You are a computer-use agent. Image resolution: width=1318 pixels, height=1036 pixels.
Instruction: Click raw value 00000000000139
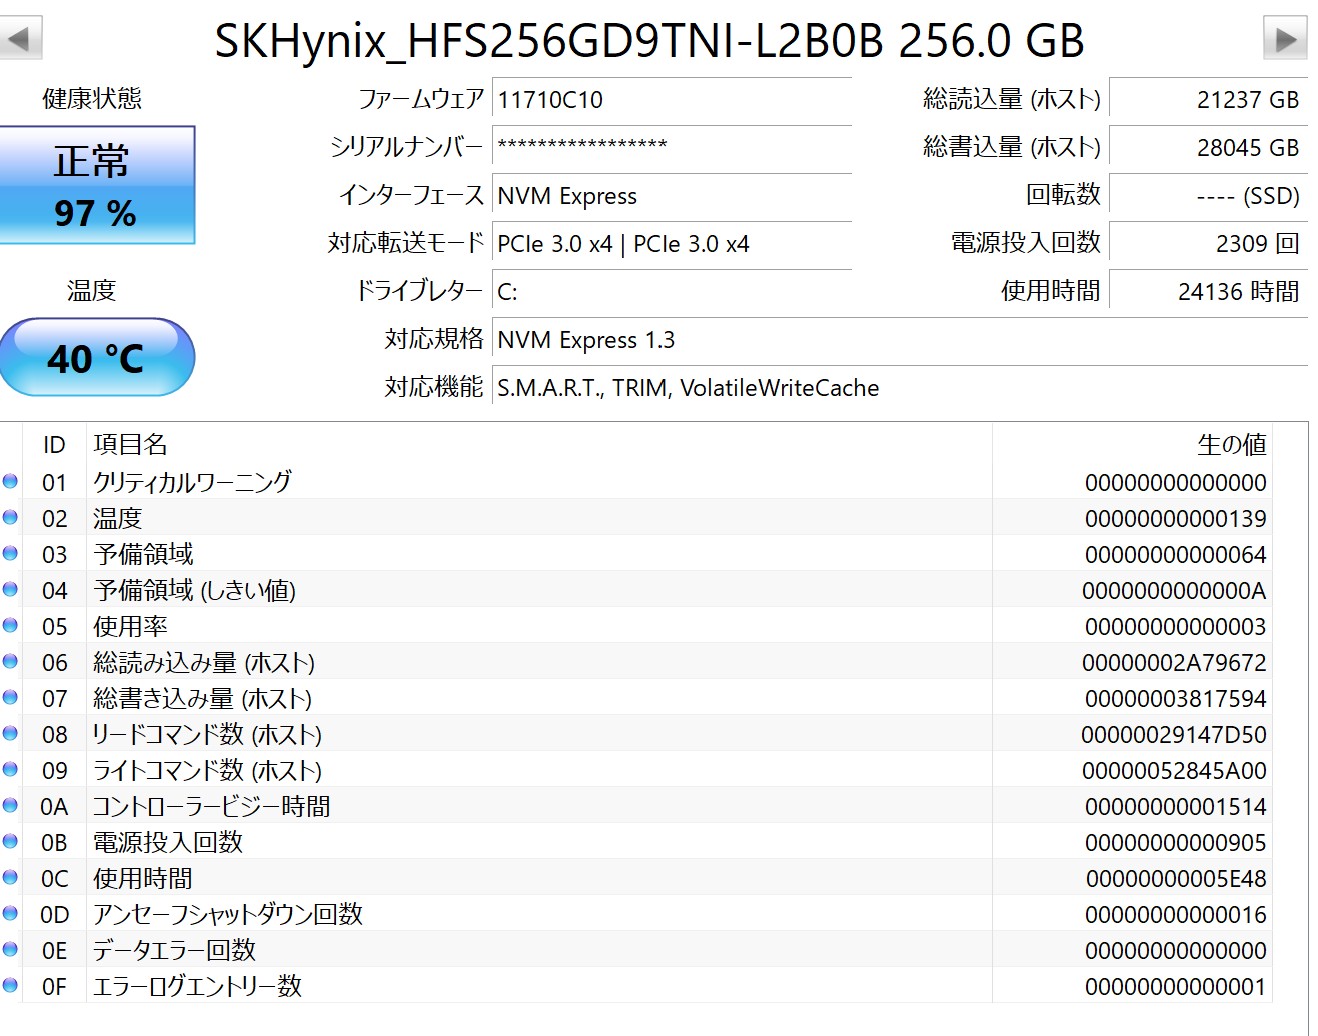1176,519
